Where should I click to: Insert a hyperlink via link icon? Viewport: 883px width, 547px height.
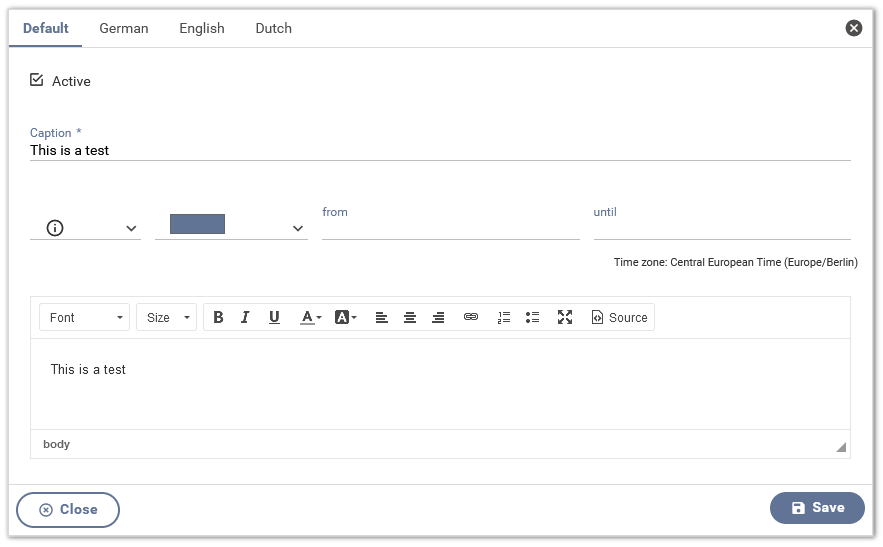point(471,317)
